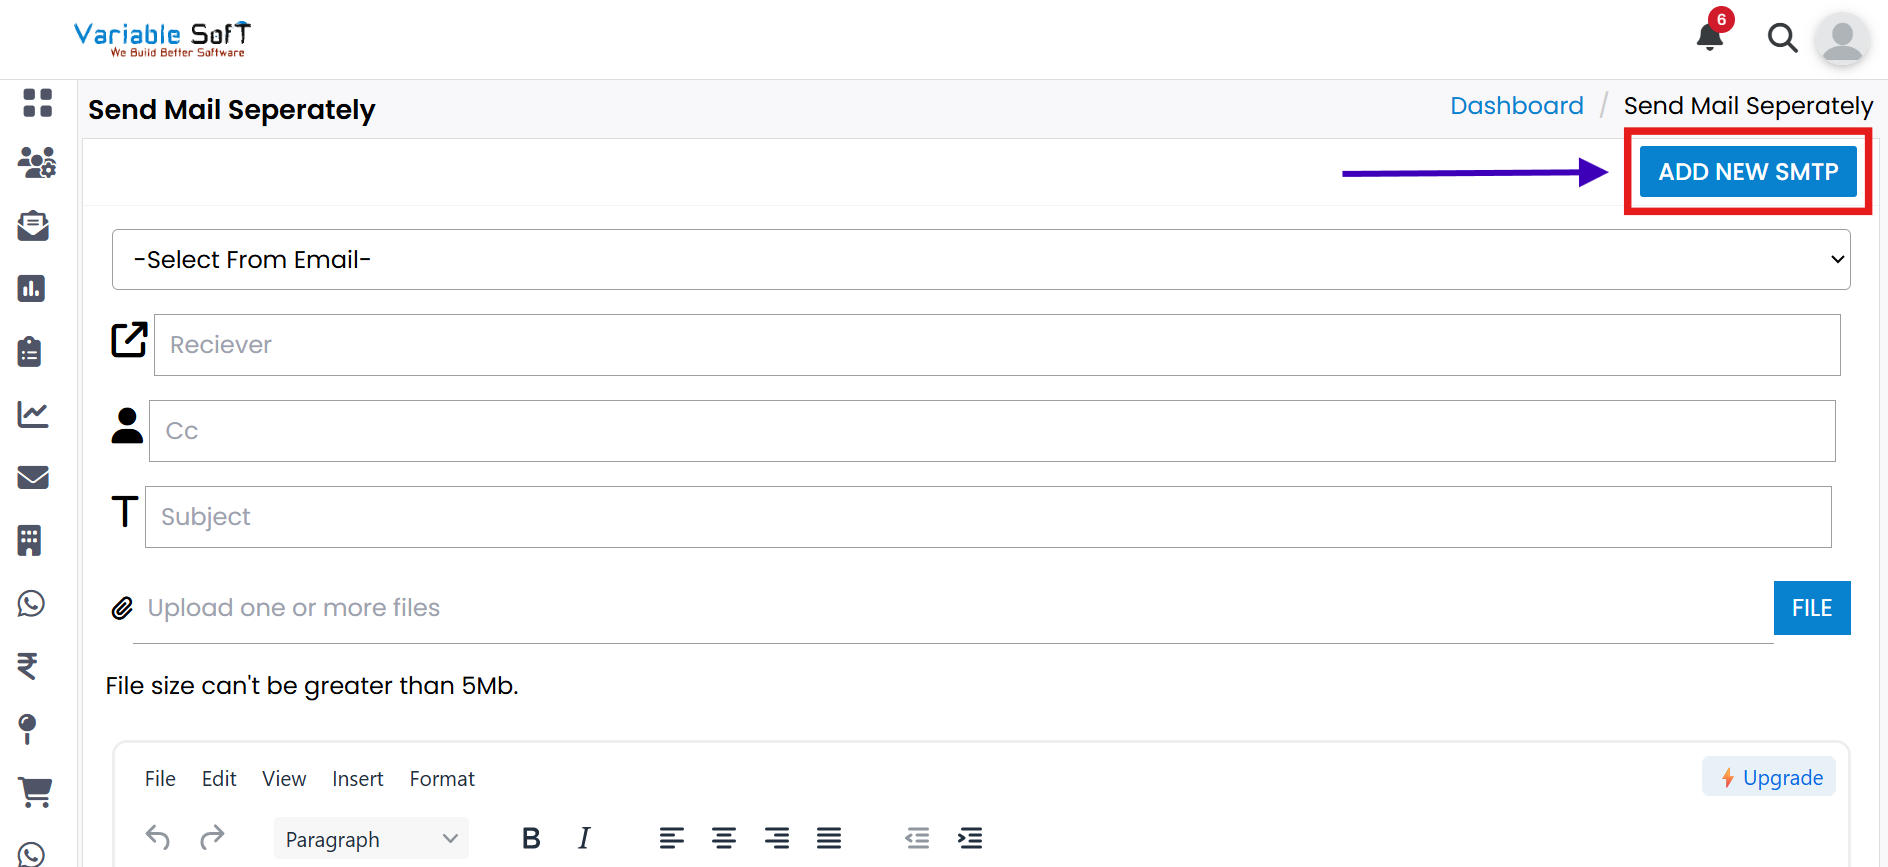This screenshot has width=1888, height=867.
Task: Click the undo arrow in editor toolbar
Action: (x=158, y=838)
